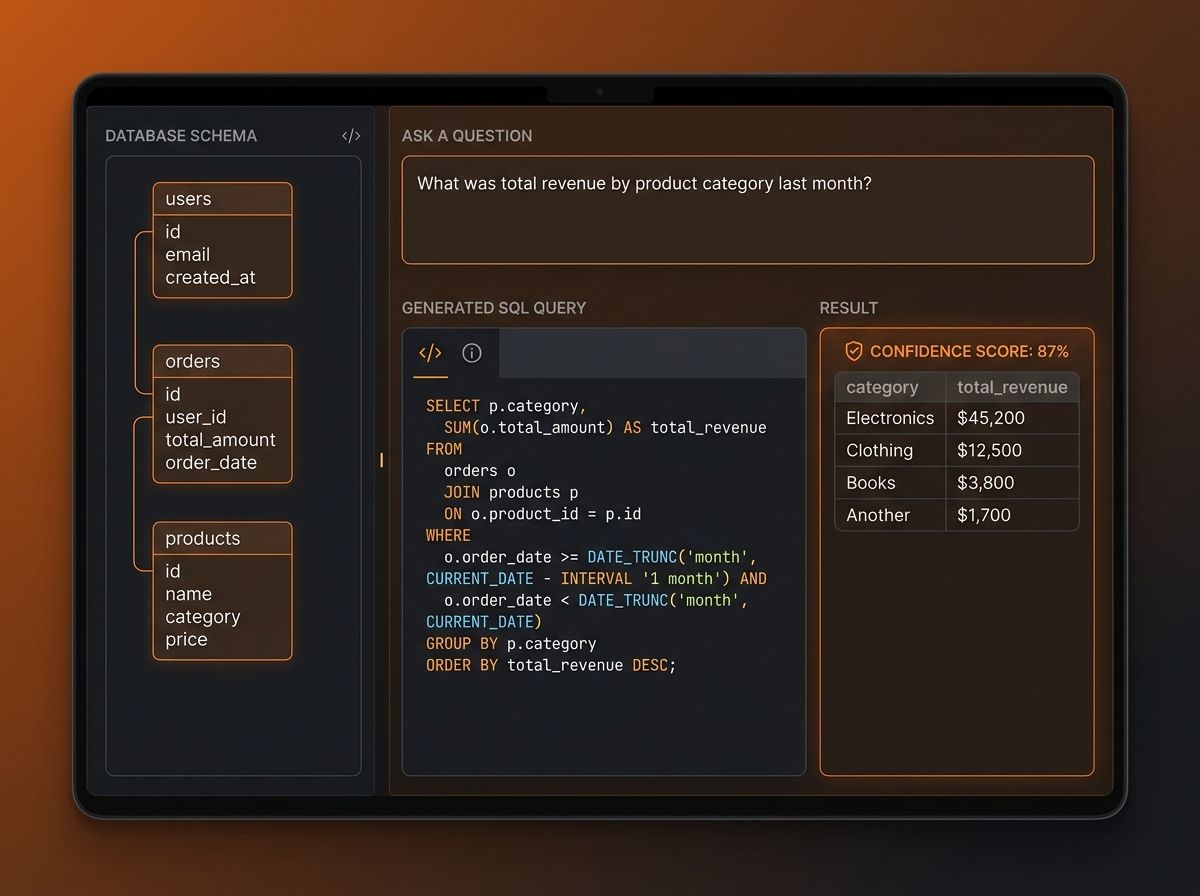Click the Database Schema heading
Viewport: 1200px width, 896px height.
(x=181, y=136)
